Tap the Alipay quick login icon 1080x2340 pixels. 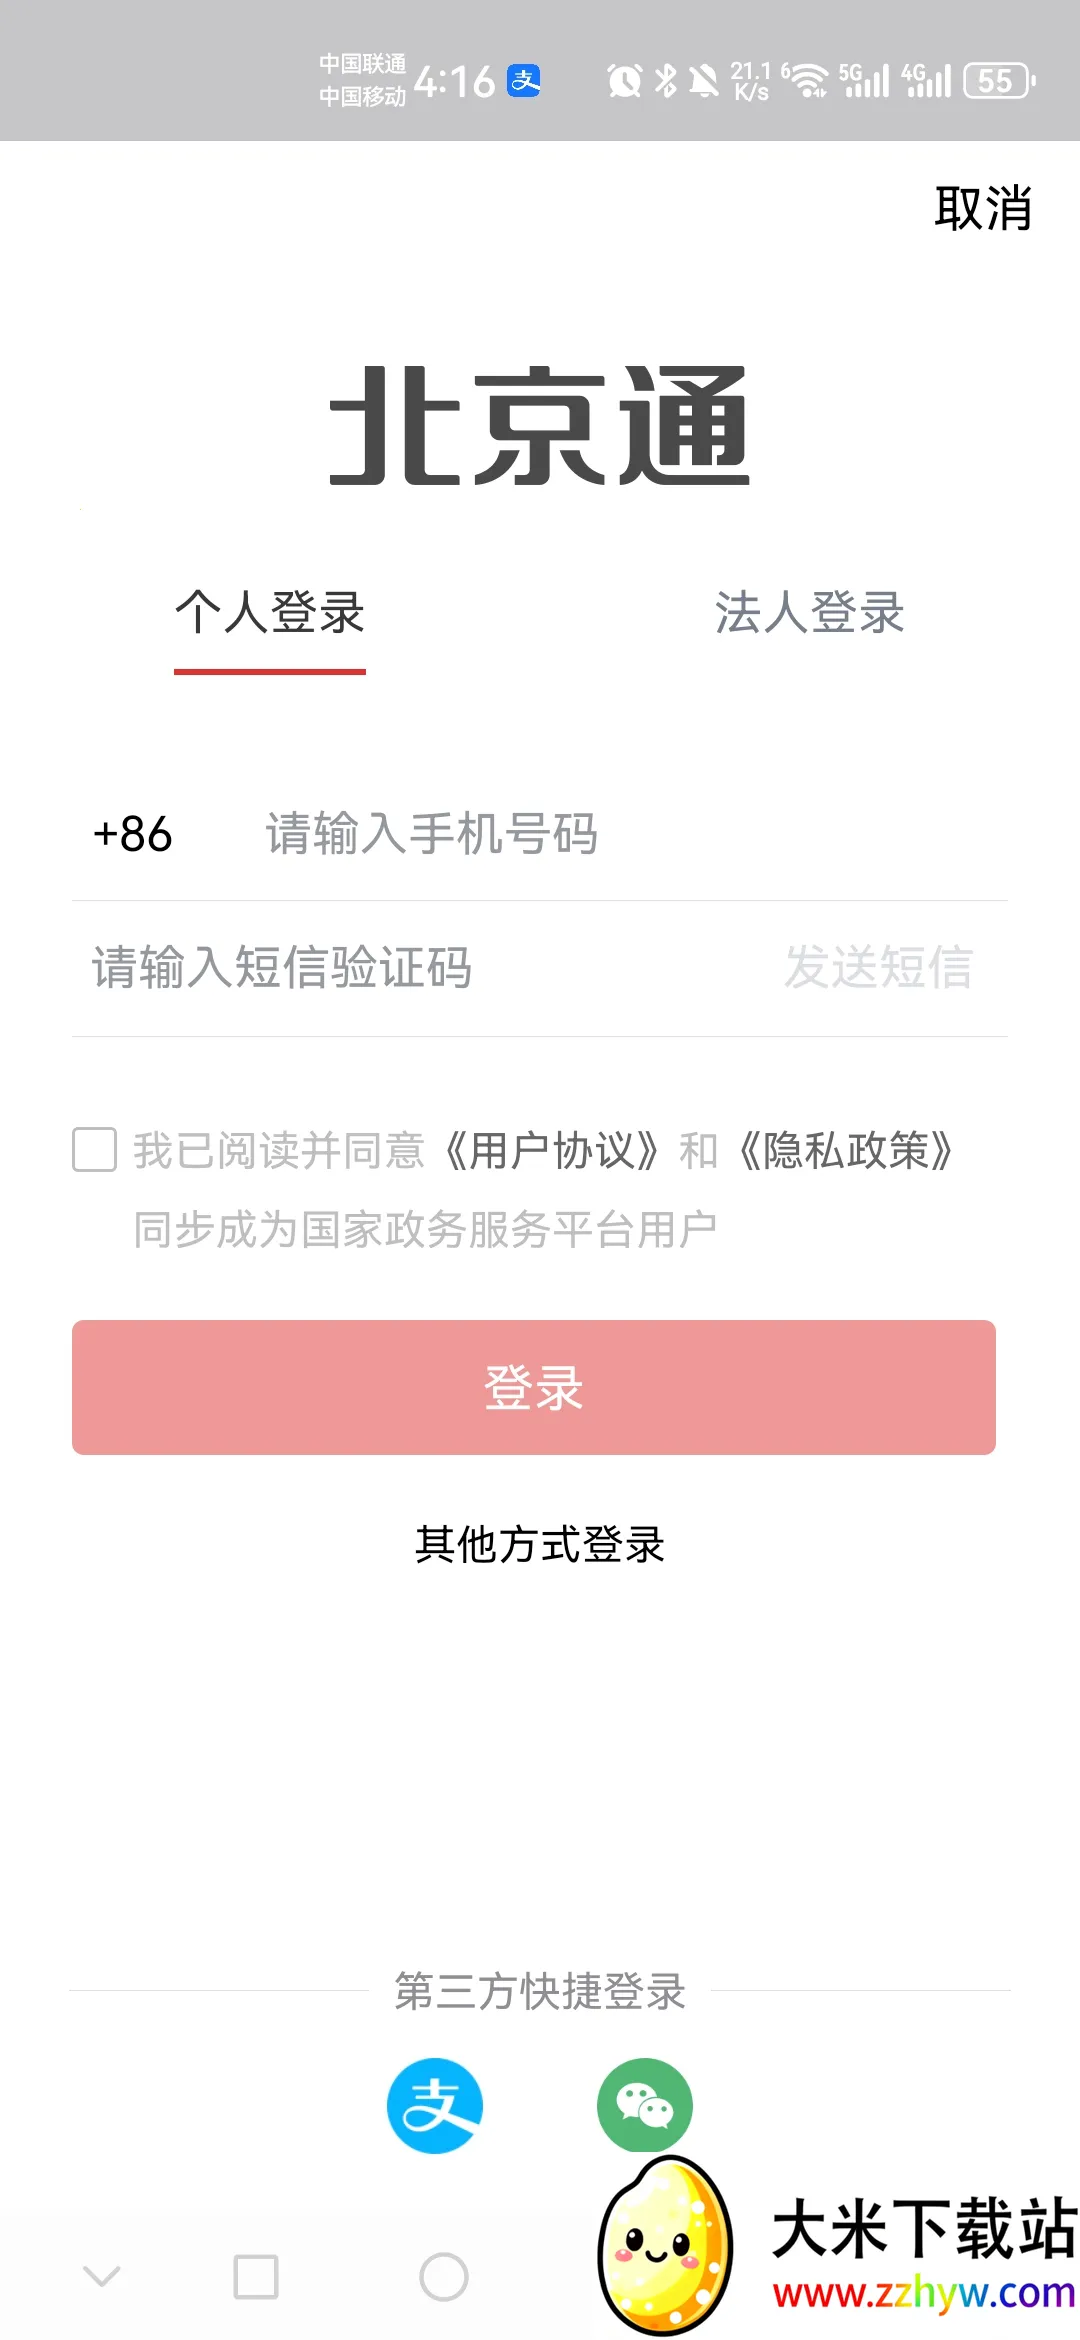(x=435, y=2105)
